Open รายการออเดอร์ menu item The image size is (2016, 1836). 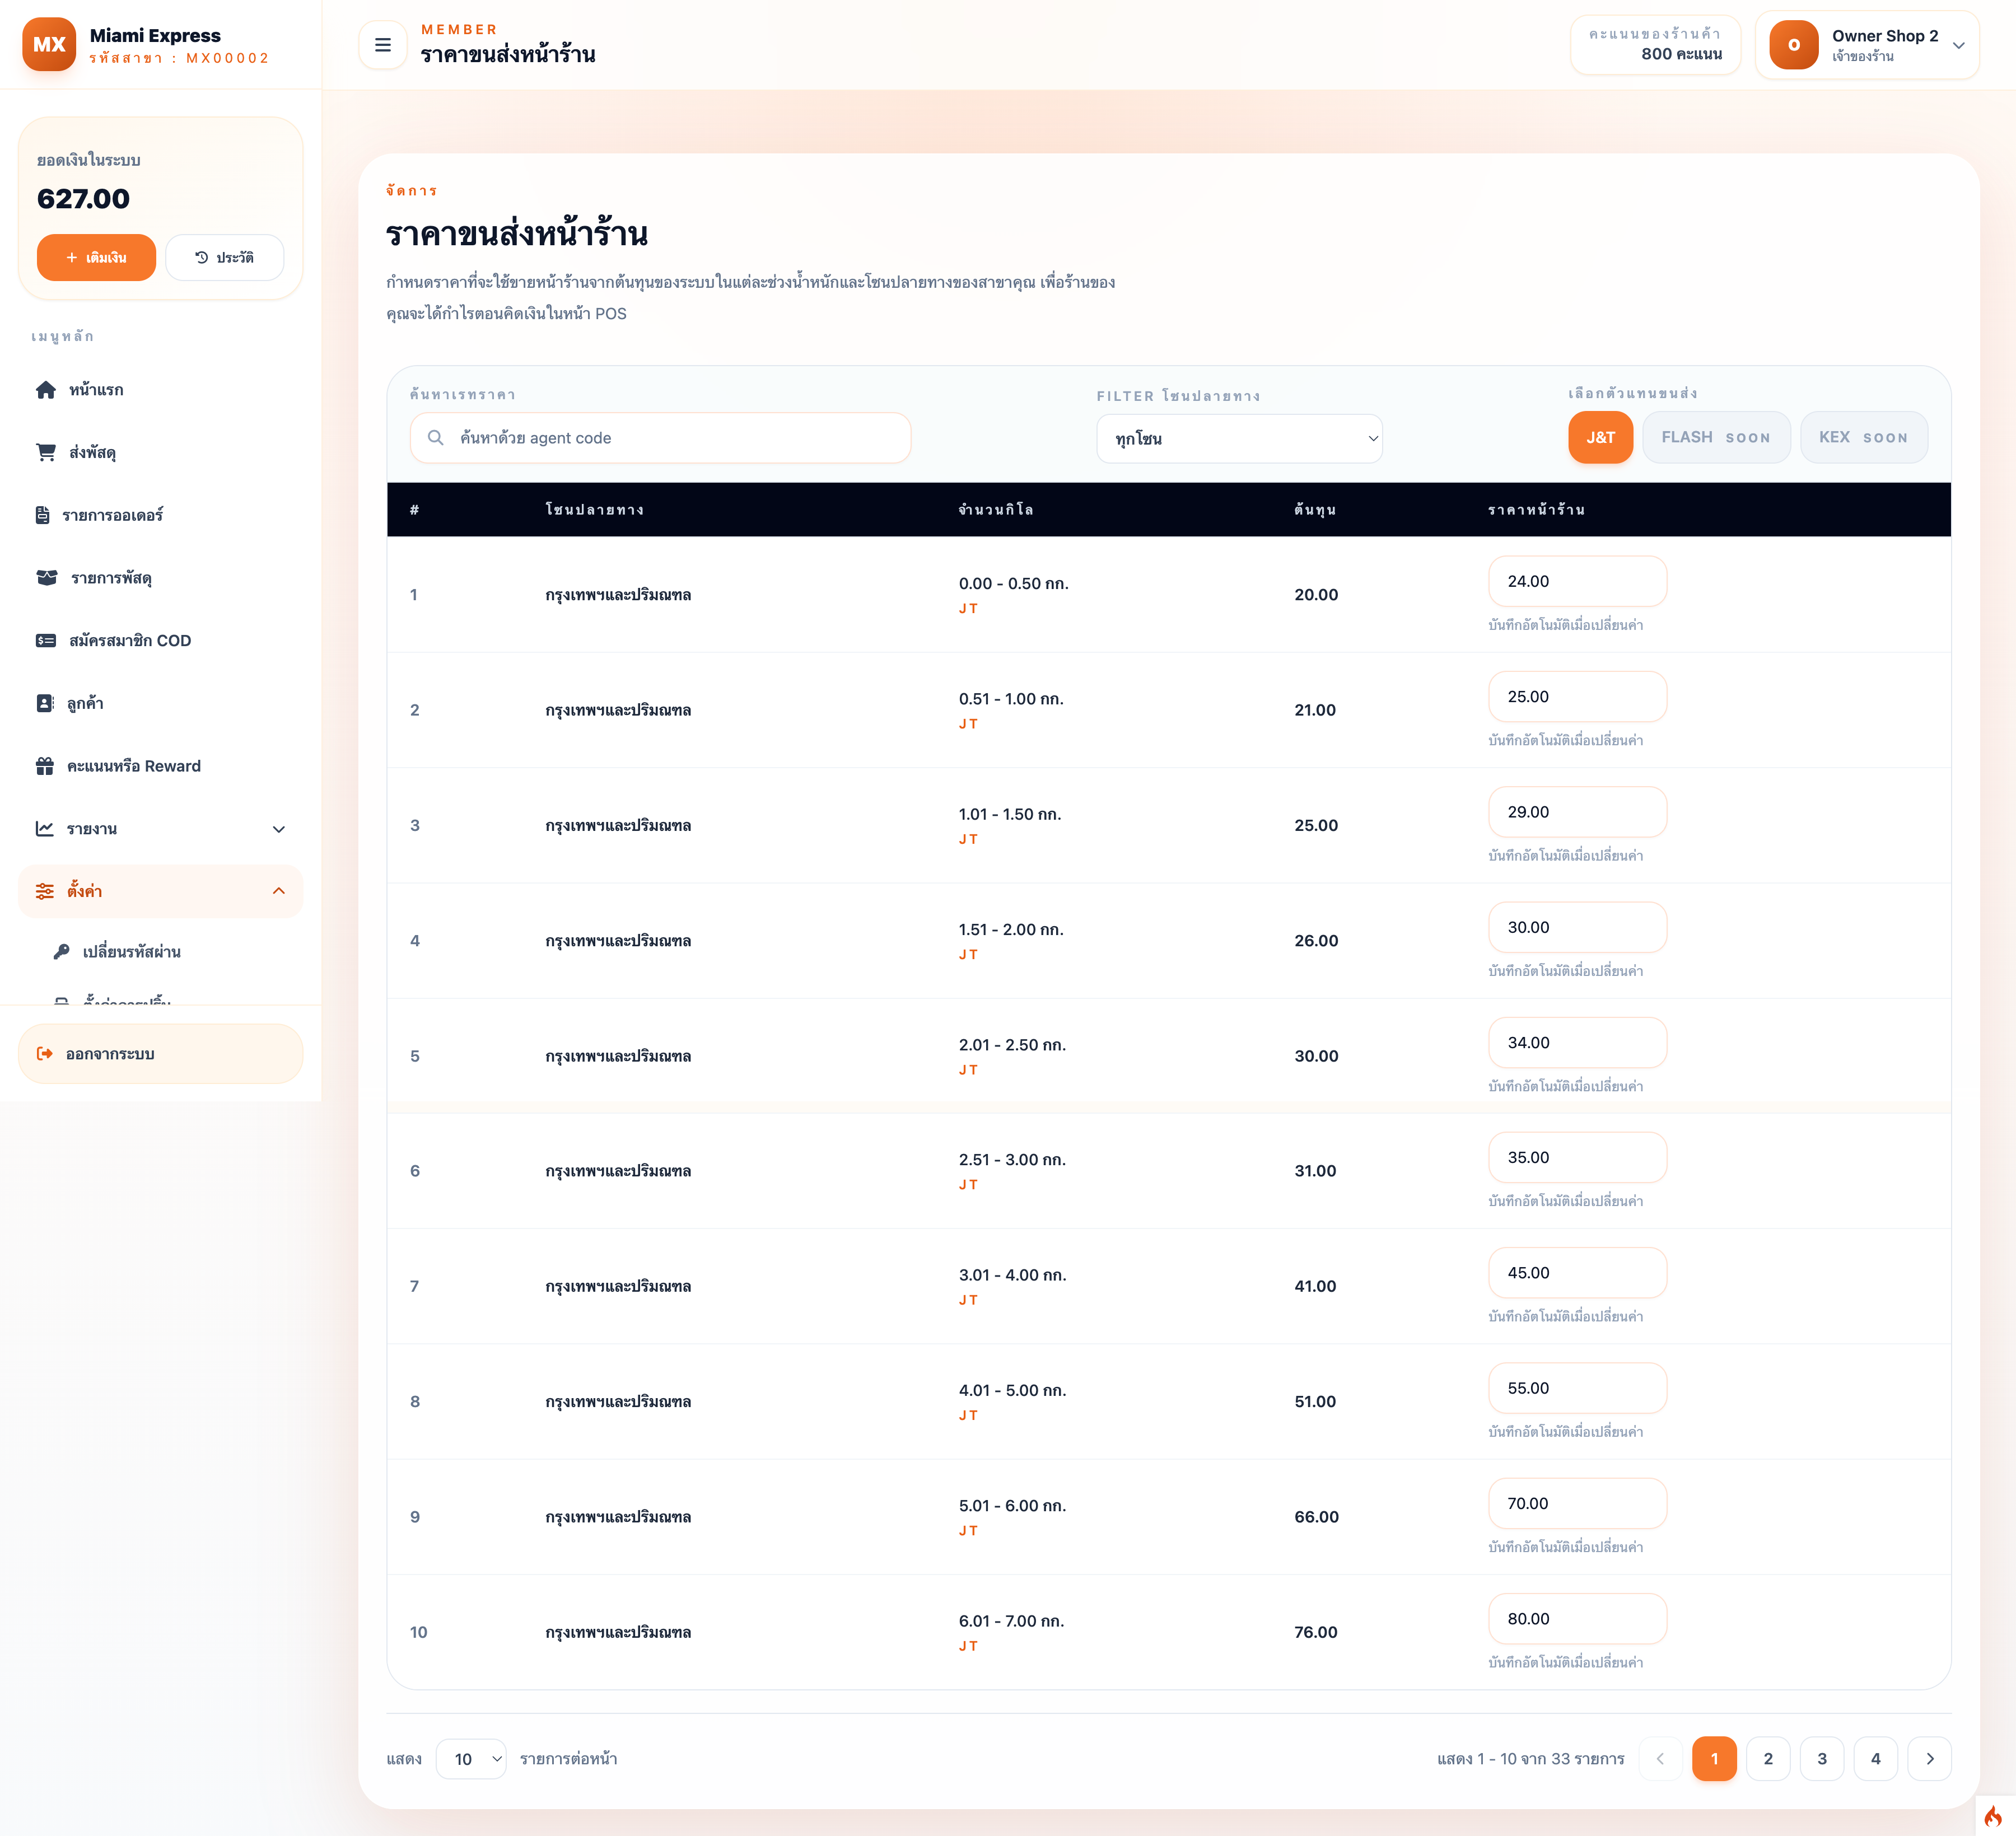pos(112,515)
